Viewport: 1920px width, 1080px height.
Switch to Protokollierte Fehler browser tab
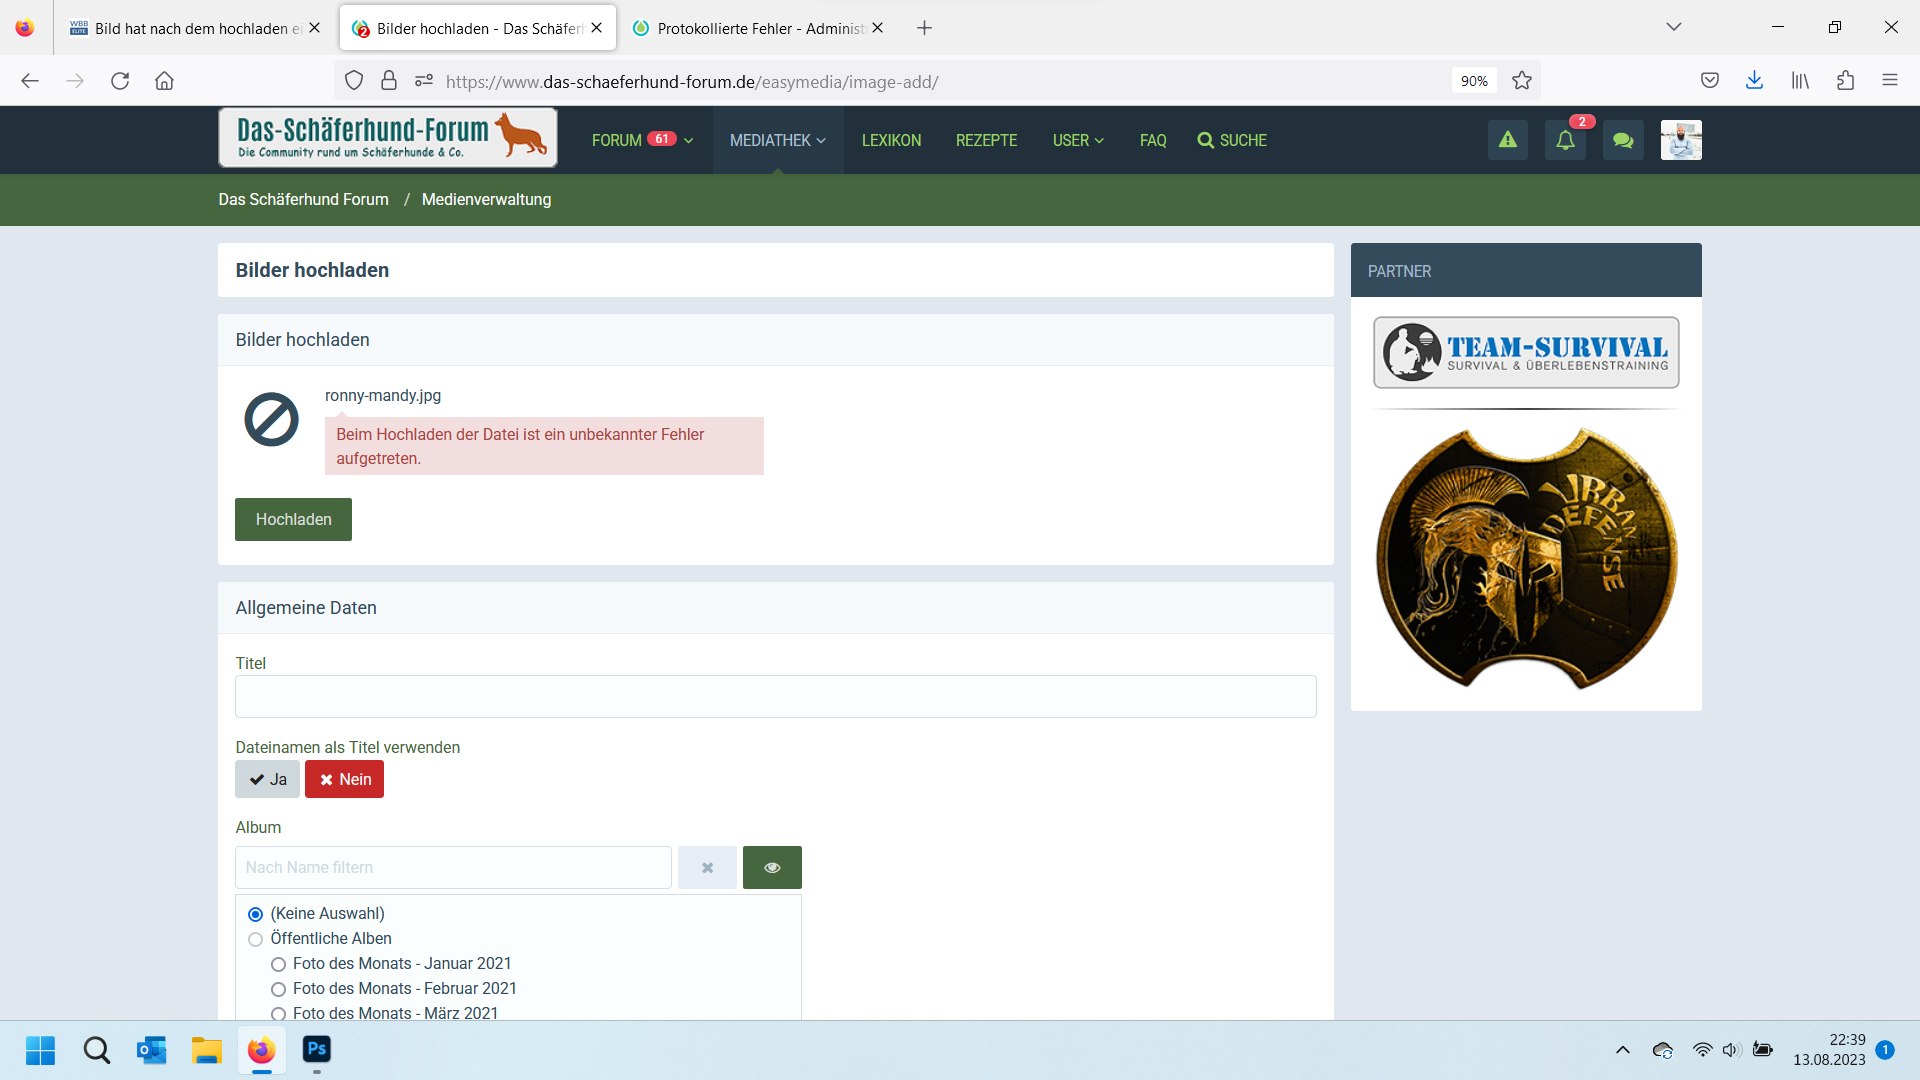tap(759, 28)
